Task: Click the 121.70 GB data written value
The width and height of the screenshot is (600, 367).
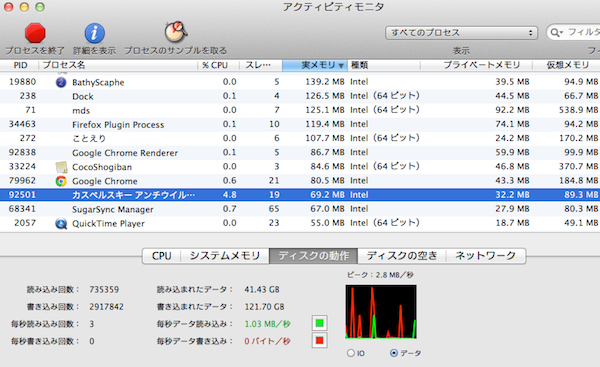Action: click(264, 307)
